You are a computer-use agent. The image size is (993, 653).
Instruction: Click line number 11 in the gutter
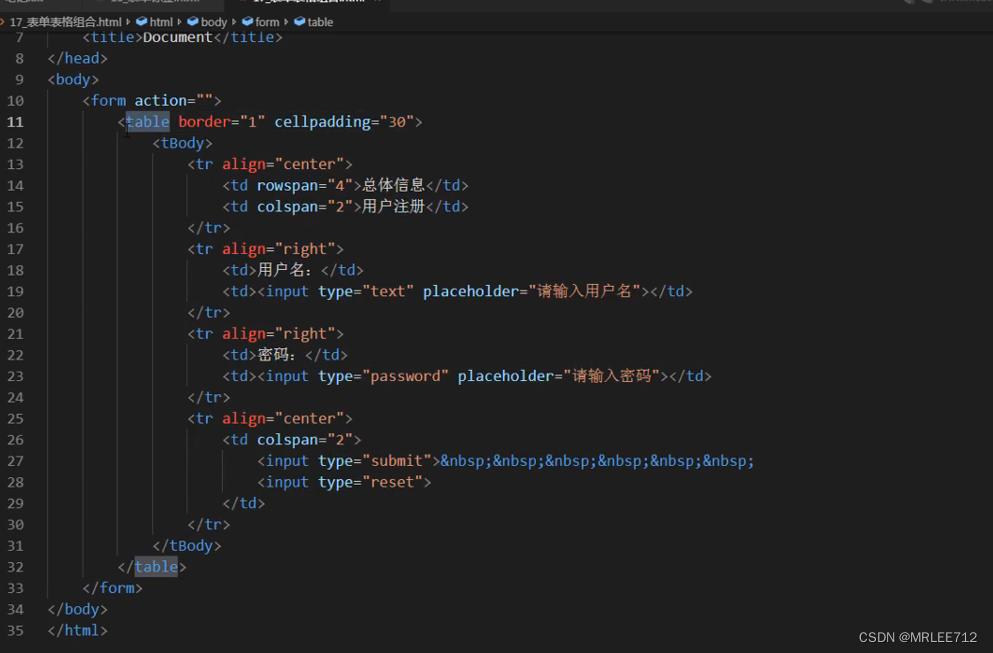click(15, 122)
